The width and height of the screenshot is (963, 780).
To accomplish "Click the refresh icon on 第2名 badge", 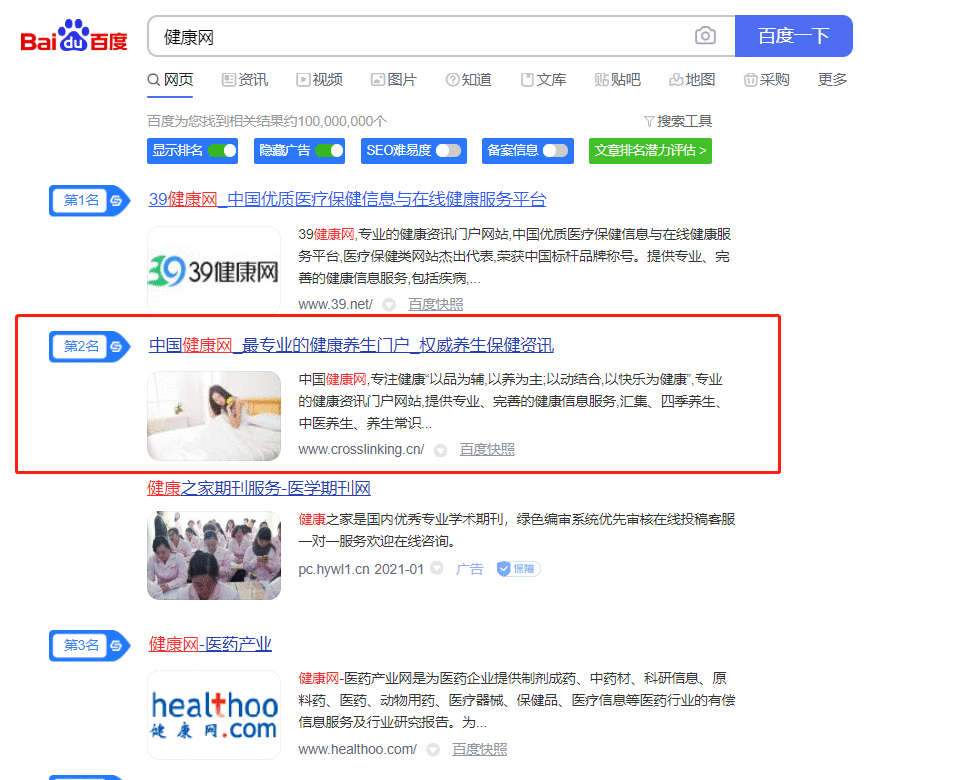I will [x=116, y=346].
